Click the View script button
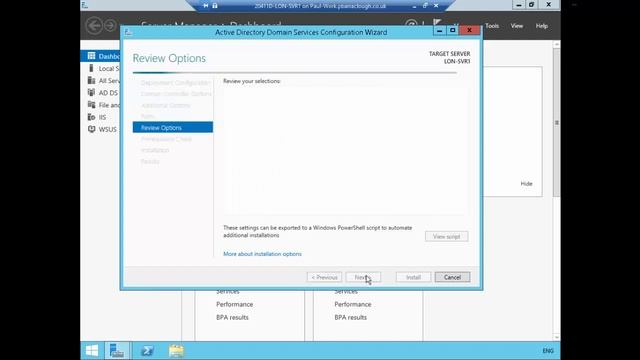 447,236
